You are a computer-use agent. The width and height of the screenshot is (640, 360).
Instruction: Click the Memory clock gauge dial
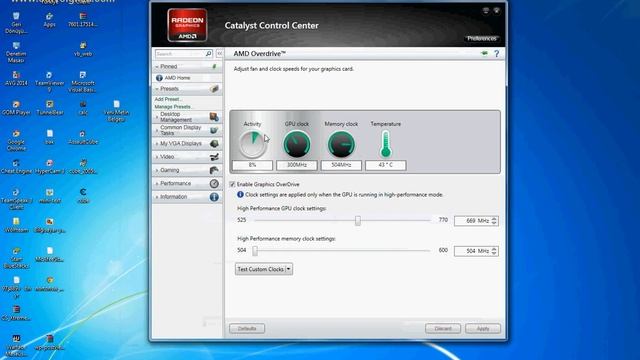pyautogui.click(x=341, y=144)
